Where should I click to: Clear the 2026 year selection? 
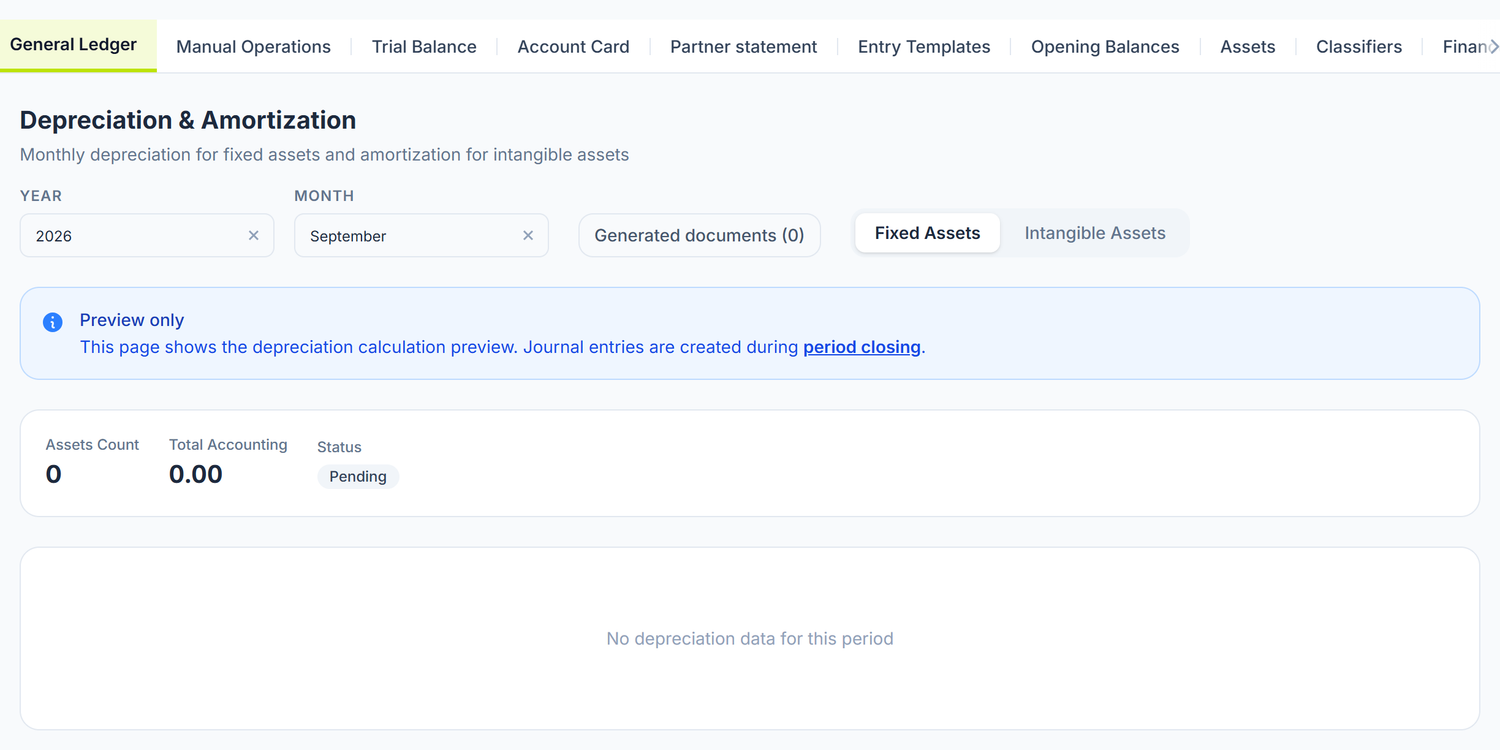[x=253, y=235]
